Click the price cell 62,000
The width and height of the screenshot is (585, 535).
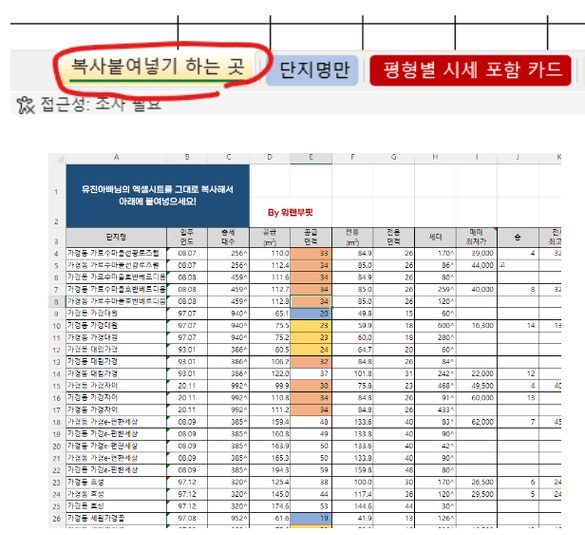476,422
